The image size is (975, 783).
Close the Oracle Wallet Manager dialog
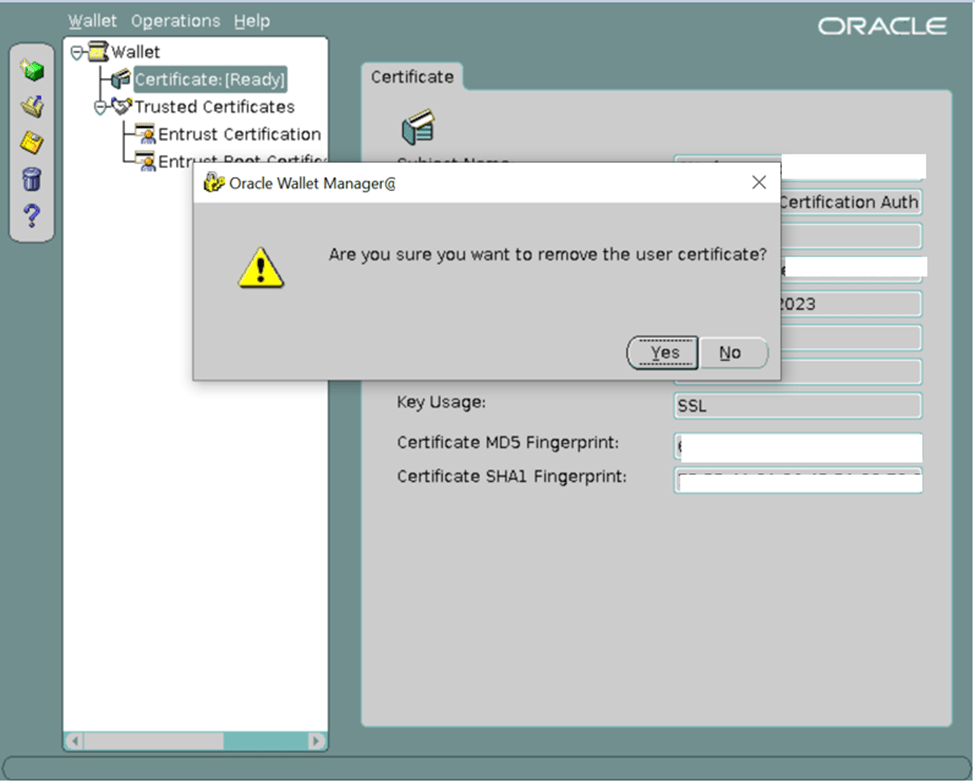click(759, 182)
